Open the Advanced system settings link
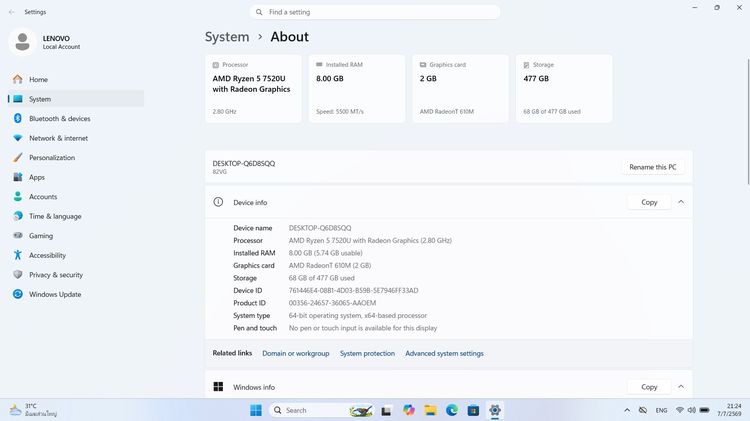This screenshot has width=750, height=421. click(444, 354)
